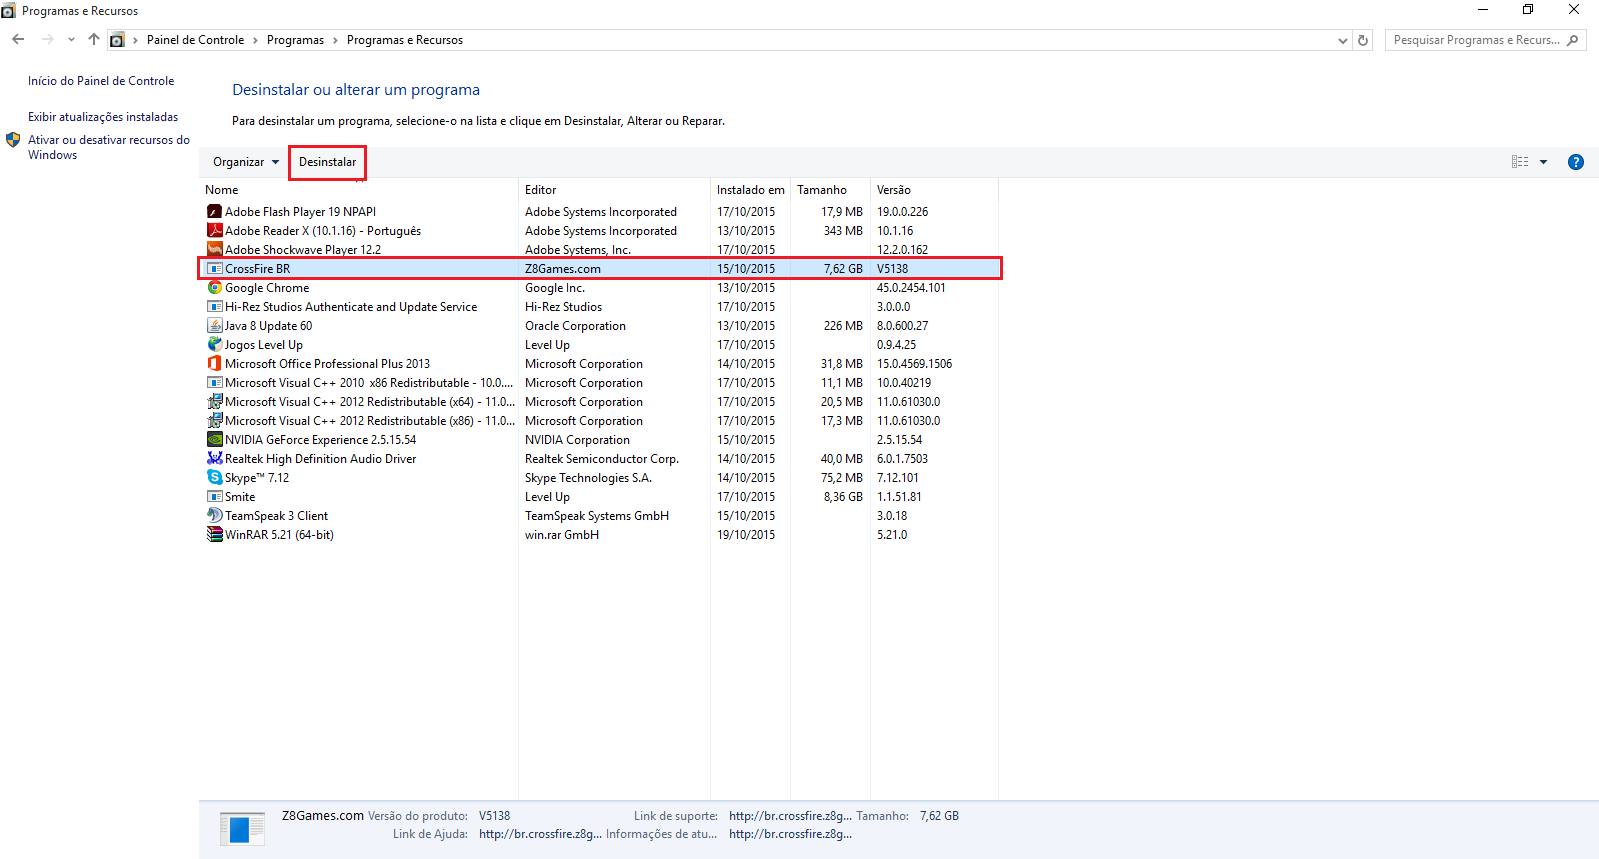Open Ativar ou desativar recursos do Windows

(x=109, y=147)
